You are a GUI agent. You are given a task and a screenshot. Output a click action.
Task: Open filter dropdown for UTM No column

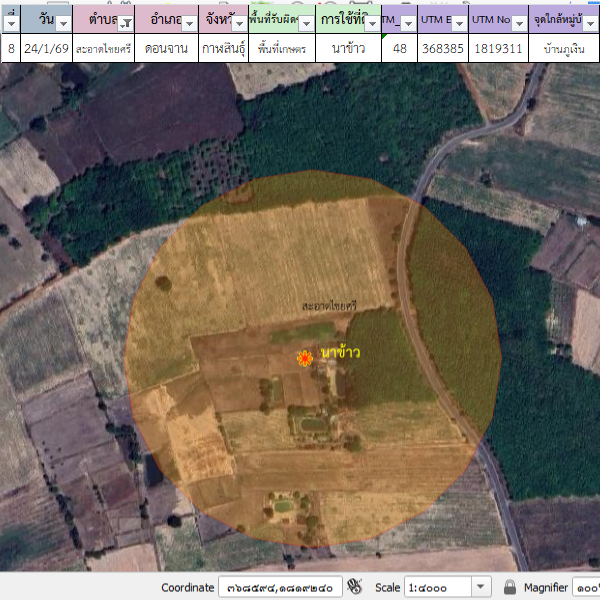[521, 22]
